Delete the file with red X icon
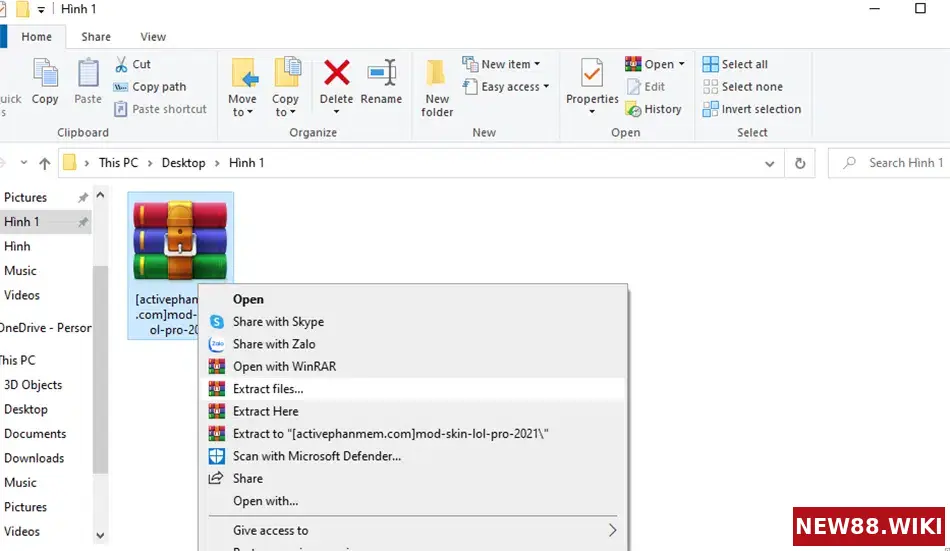The height and width of the screenshot is (551, 950). pos(336,74)
